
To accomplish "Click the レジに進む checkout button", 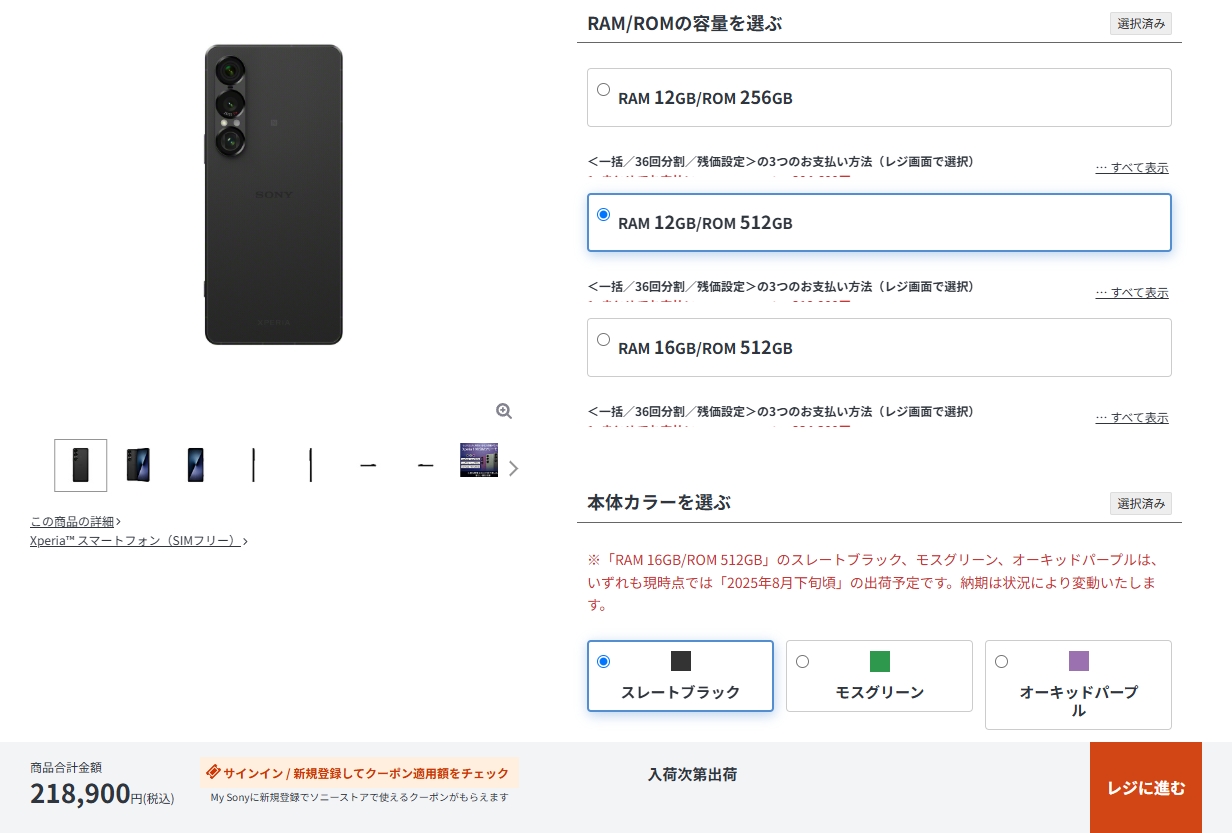I will pos(1146,787).
